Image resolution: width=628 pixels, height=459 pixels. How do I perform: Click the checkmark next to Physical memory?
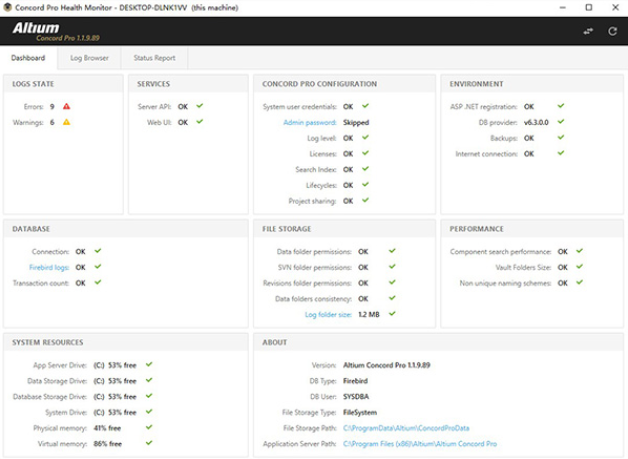(x=149, y=427)
